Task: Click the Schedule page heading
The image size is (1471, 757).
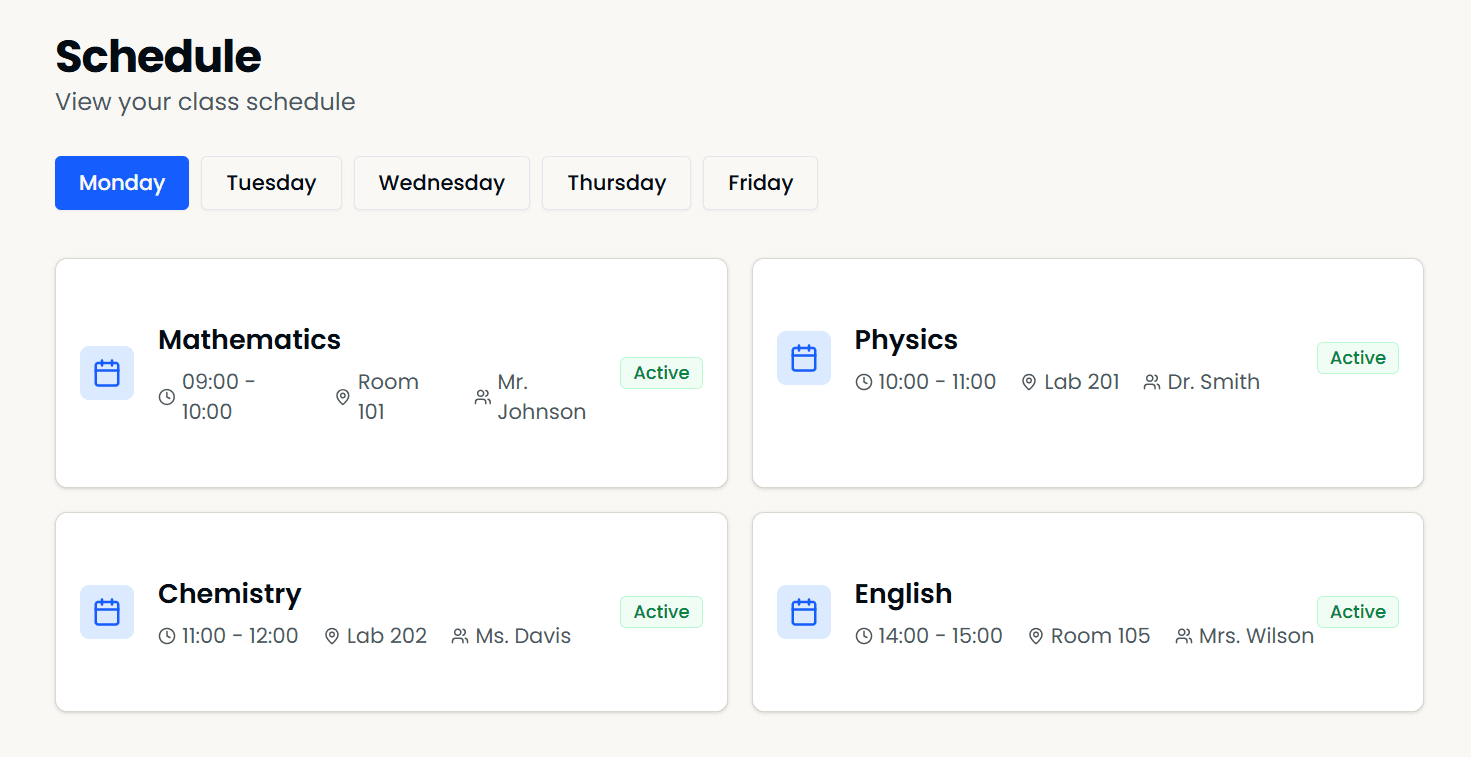Action: click(x=157, y=58)
